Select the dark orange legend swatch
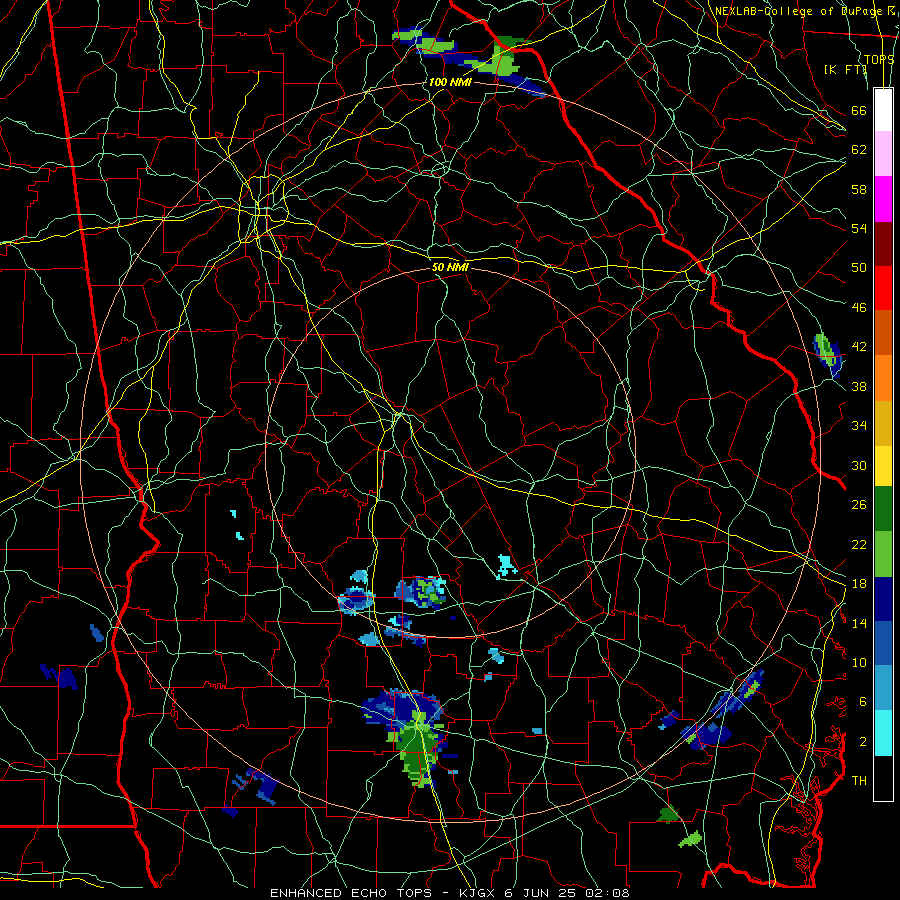 [x=883, y=333]
